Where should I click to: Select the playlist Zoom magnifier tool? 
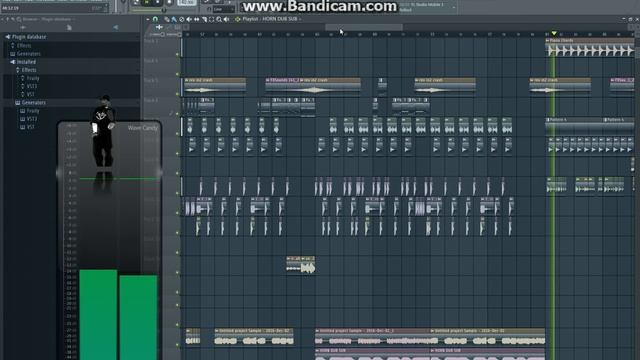point(219,19)
